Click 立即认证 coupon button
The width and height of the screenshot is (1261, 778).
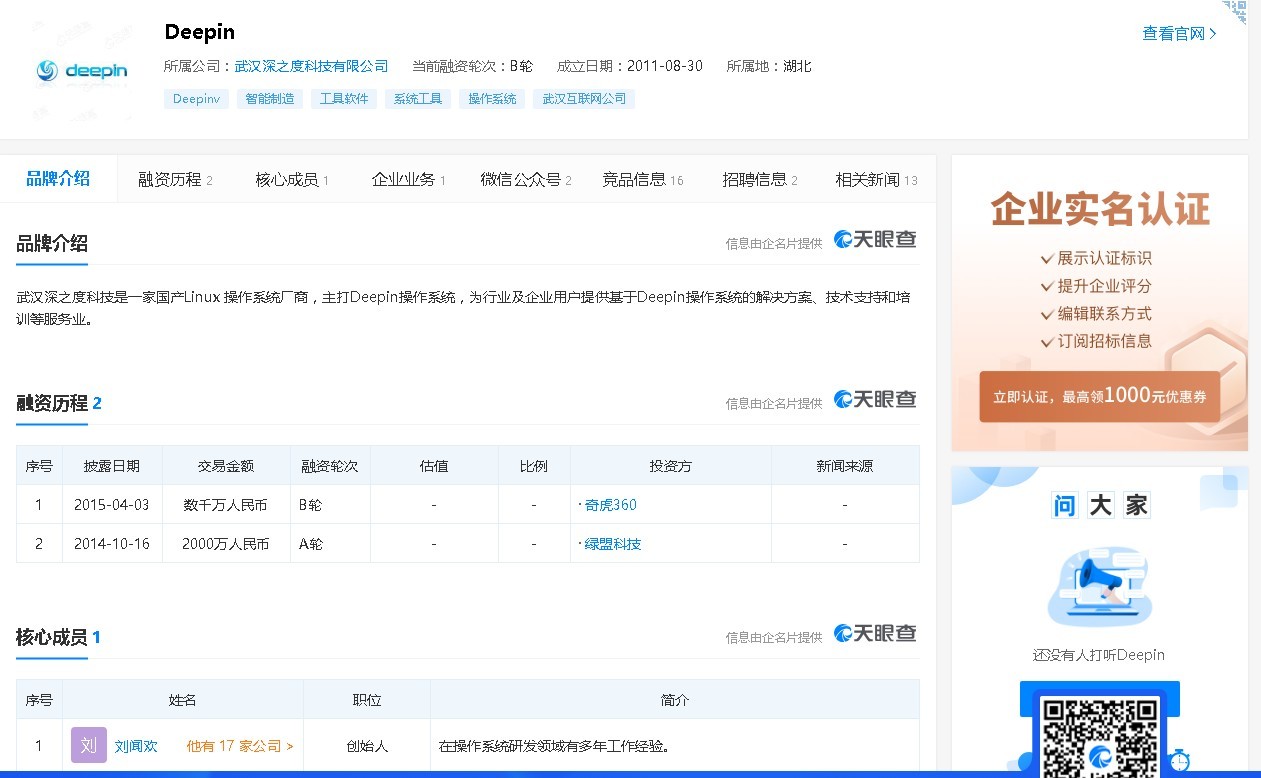tap(1099, 396)
